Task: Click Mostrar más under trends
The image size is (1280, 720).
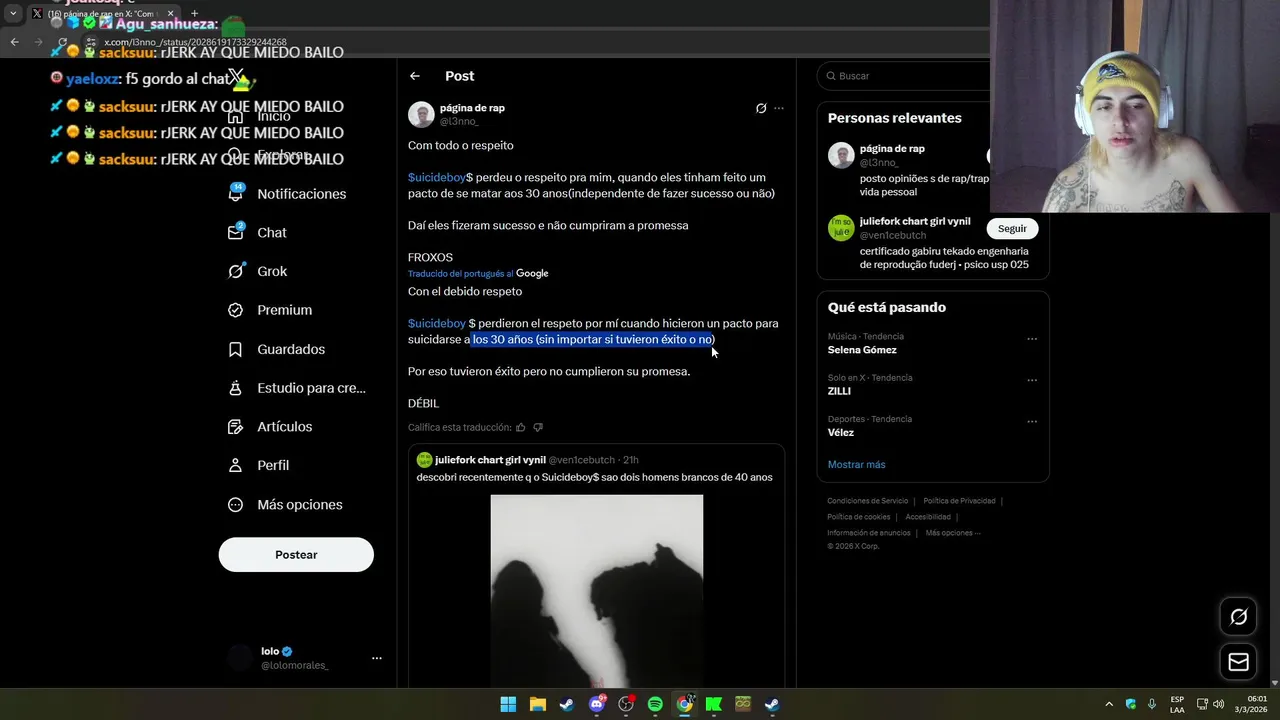Action: (x=856, y=465)
